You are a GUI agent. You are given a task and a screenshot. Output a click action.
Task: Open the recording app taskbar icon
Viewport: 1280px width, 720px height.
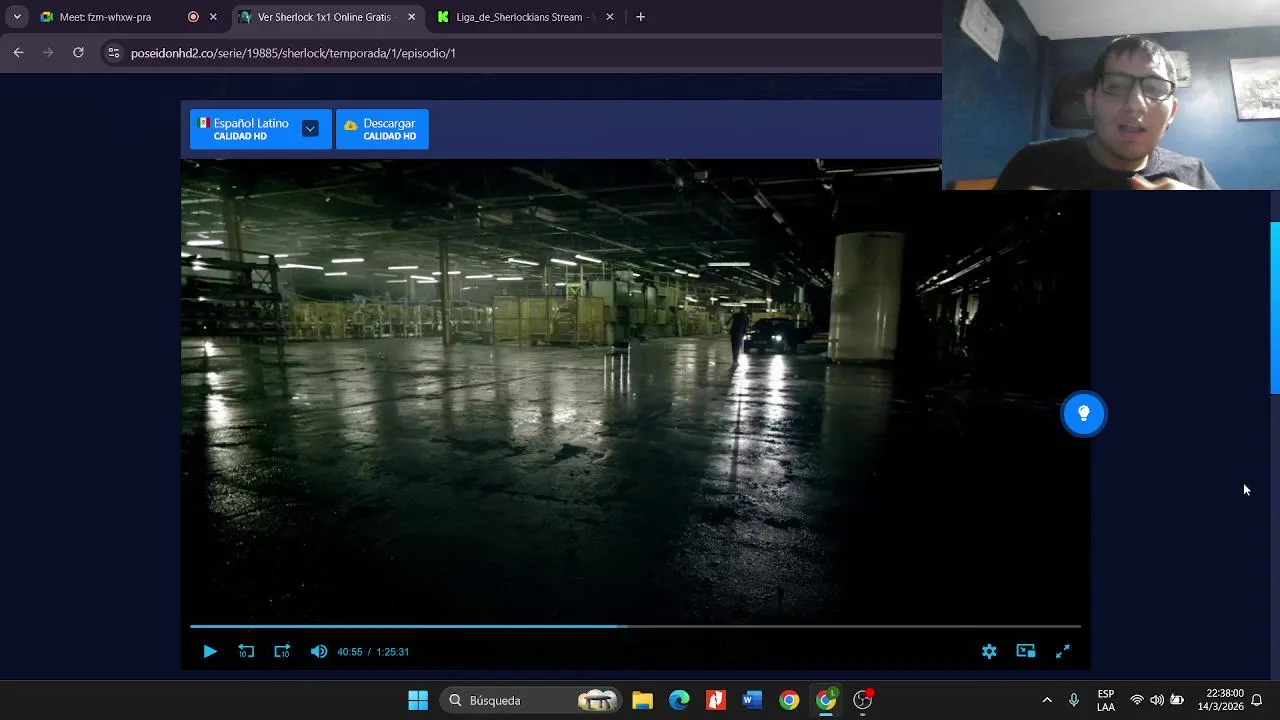coord(863,700)
